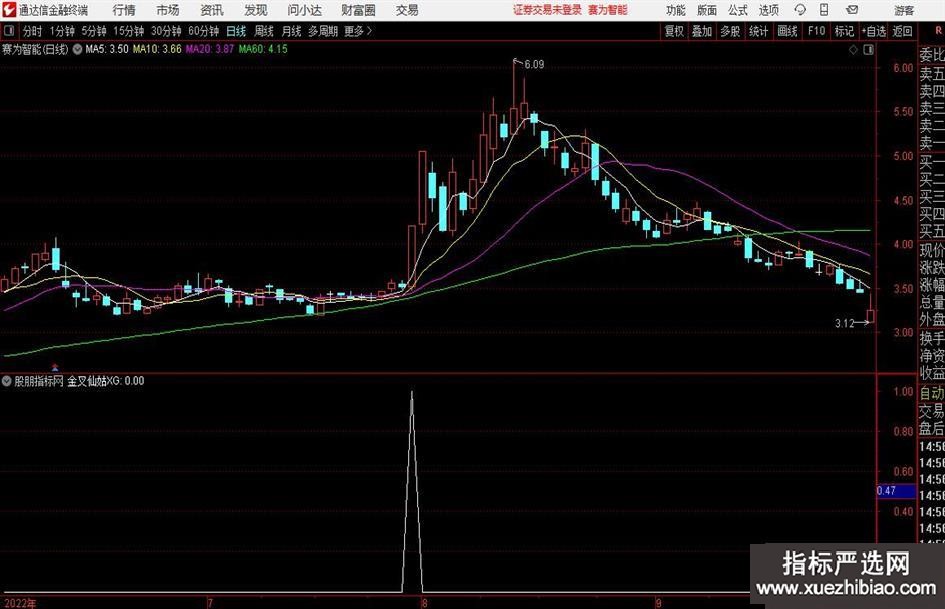Image resolution: width=945 pixels, height=609 pixels.
Task: Toggle the side panel icon at chart top-right
Action: point(868,50)
